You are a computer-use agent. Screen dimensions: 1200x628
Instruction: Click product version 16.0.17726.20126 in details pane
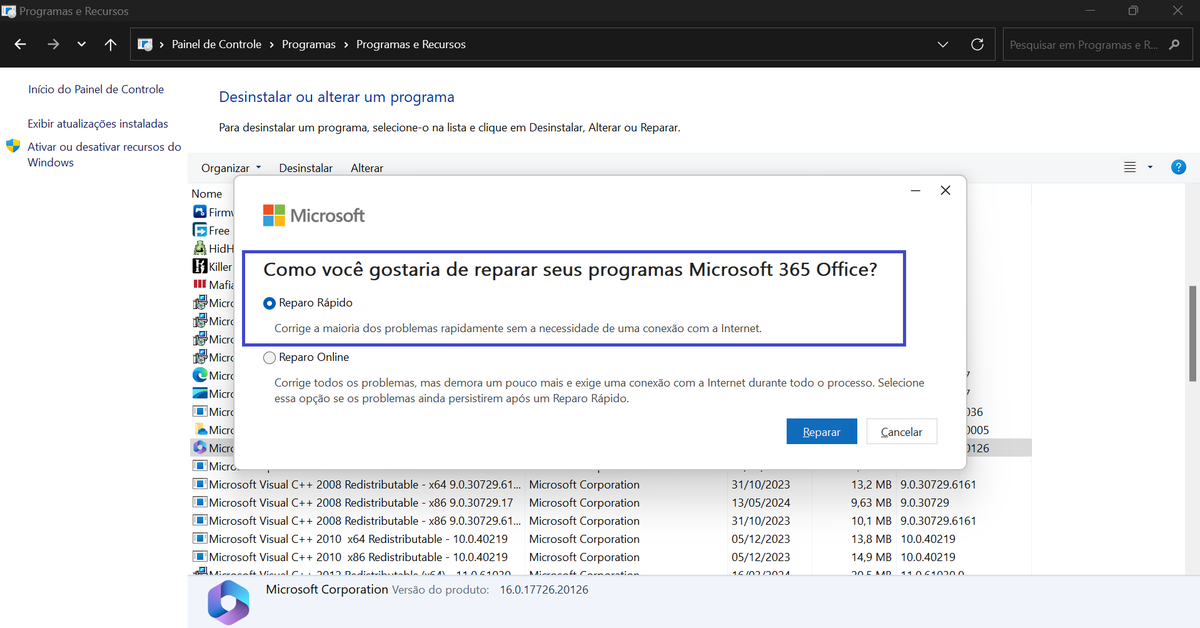point(544,590)
